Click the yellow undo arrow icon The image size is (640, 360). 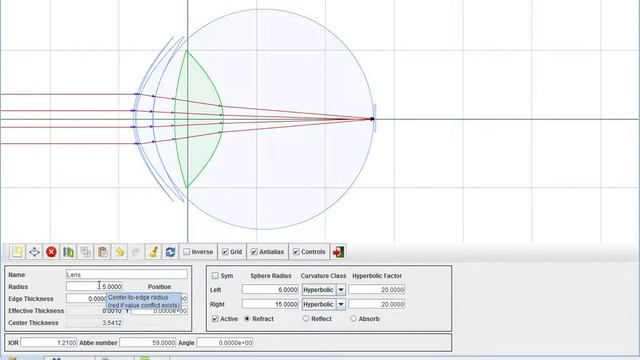(120, 252)
